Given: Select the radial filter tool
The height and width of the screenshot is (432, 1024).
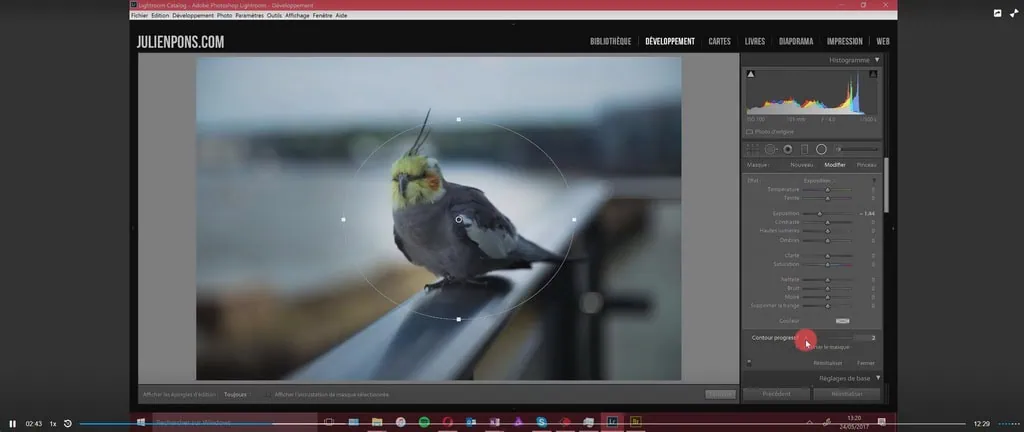Looking at the screenshot, I should click(x=821, y=148).
